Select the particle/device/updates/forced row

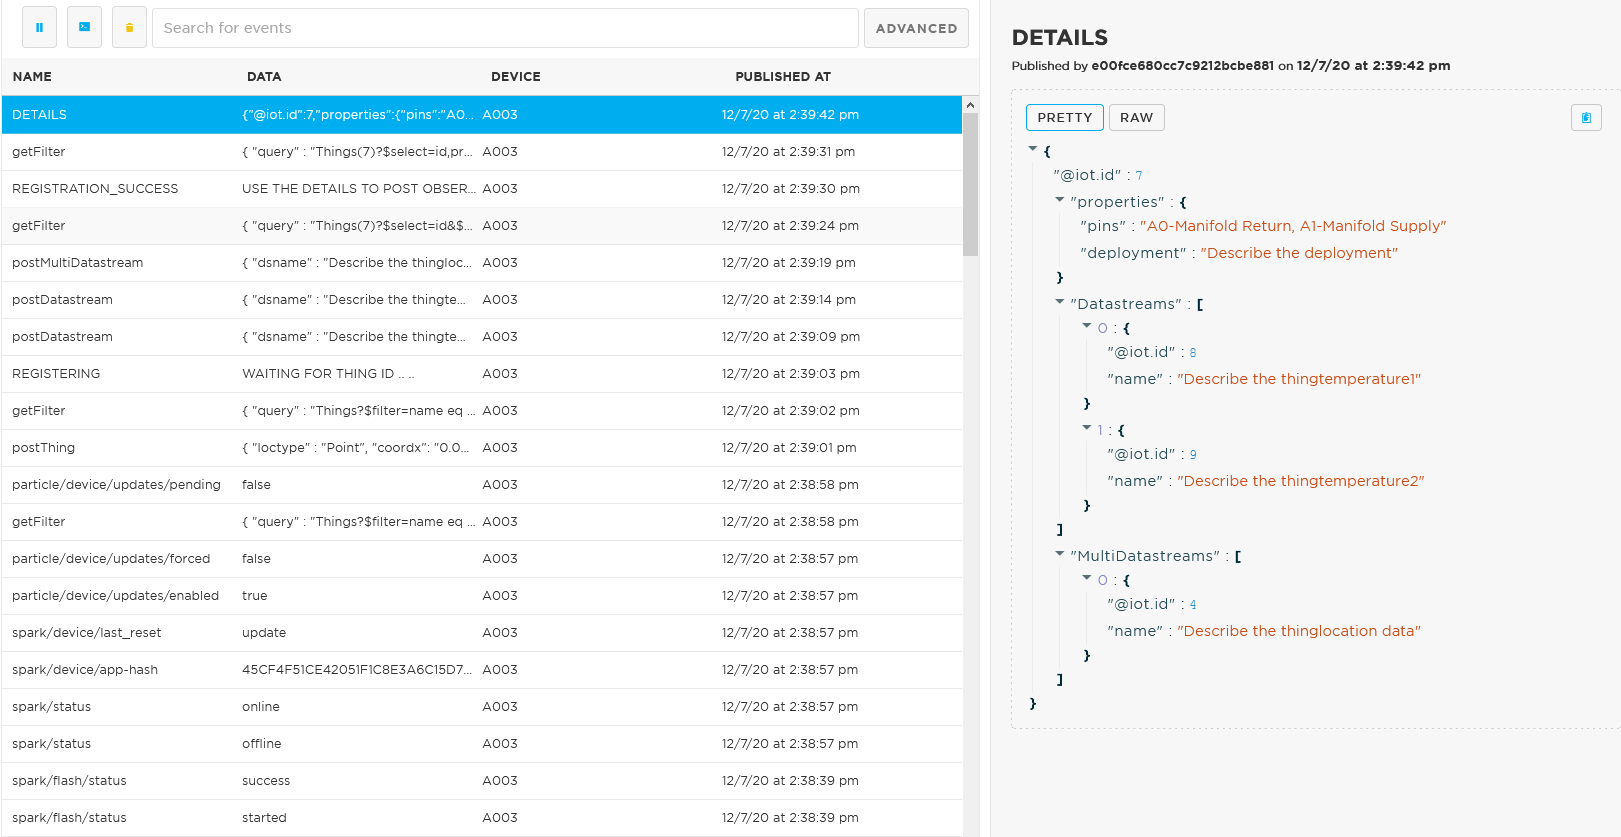pos(482,559)
